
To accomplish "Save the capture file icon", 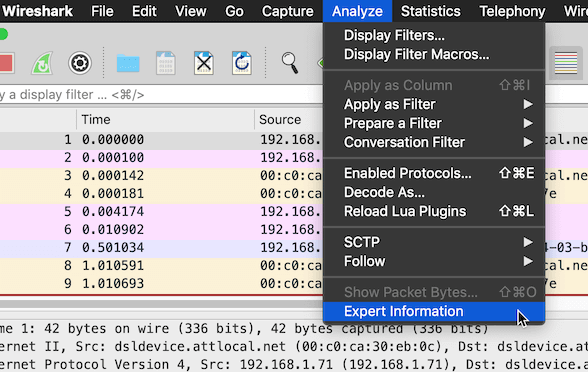I will point(166,63).
